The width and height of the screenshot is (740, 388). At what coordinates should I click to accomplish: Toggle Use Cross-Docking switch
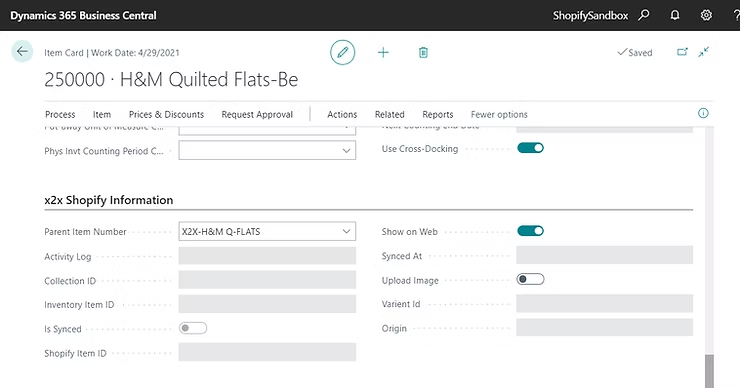(x=530, y=148)
